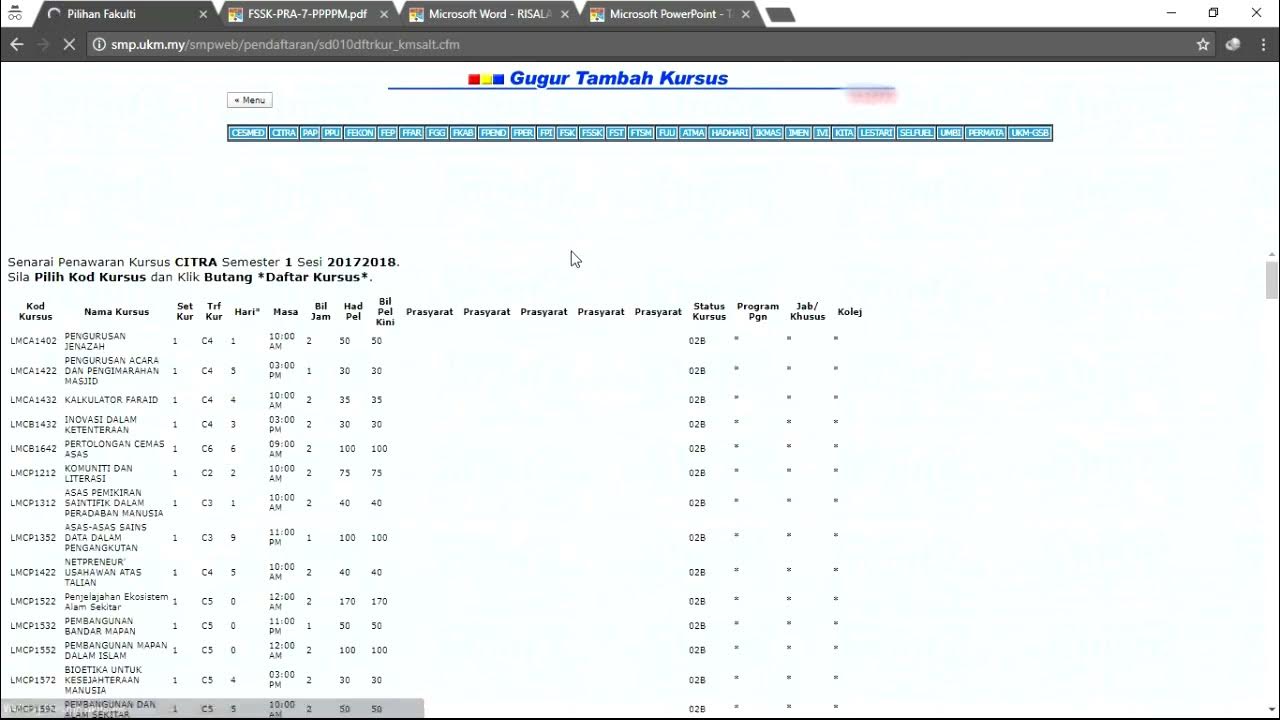
Task: Click the « Menu button
Action: coord(250,100)
